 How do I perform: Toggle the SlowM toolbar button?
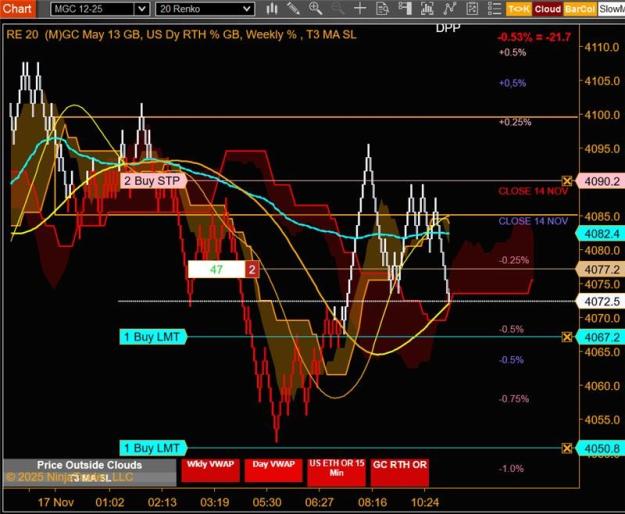coord(611,9)
